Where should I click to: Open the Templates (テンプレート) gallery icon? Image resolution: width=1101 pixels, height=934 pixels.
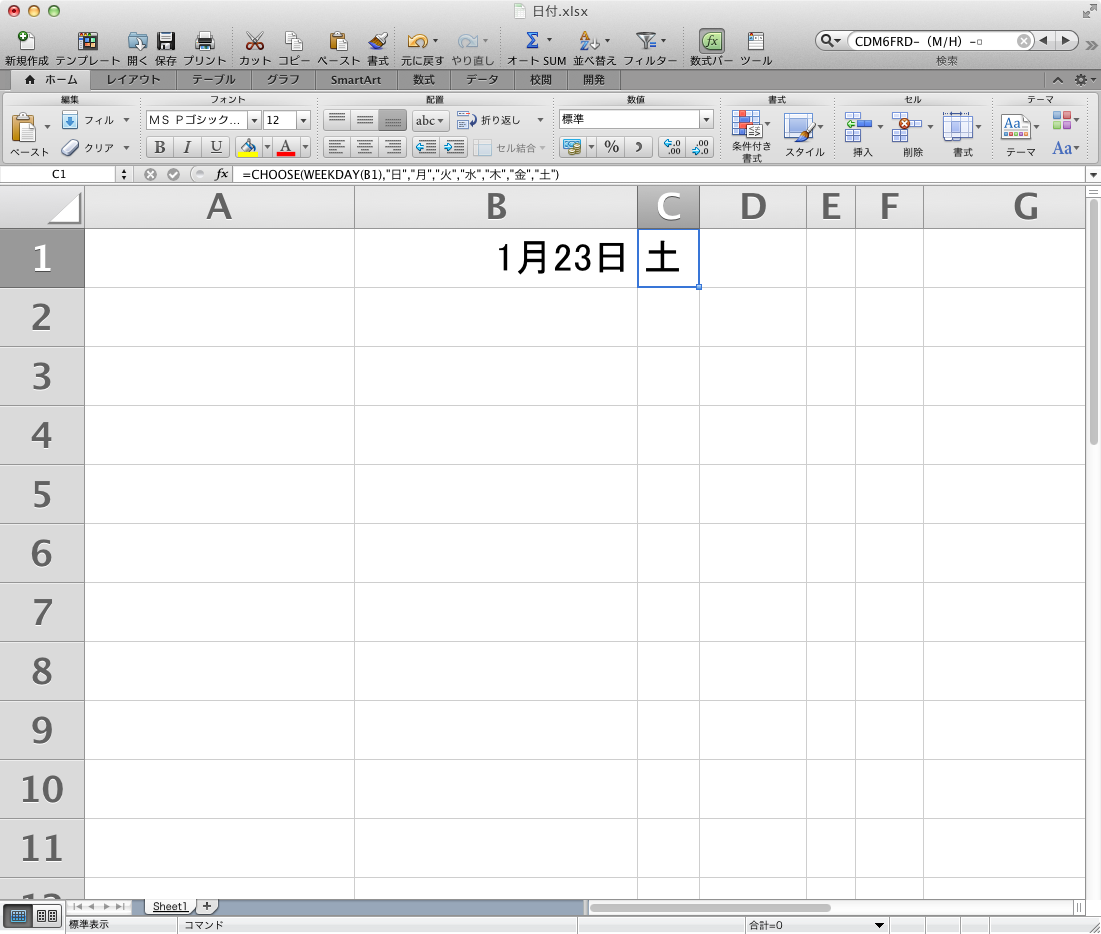click(x=88, y=42)
